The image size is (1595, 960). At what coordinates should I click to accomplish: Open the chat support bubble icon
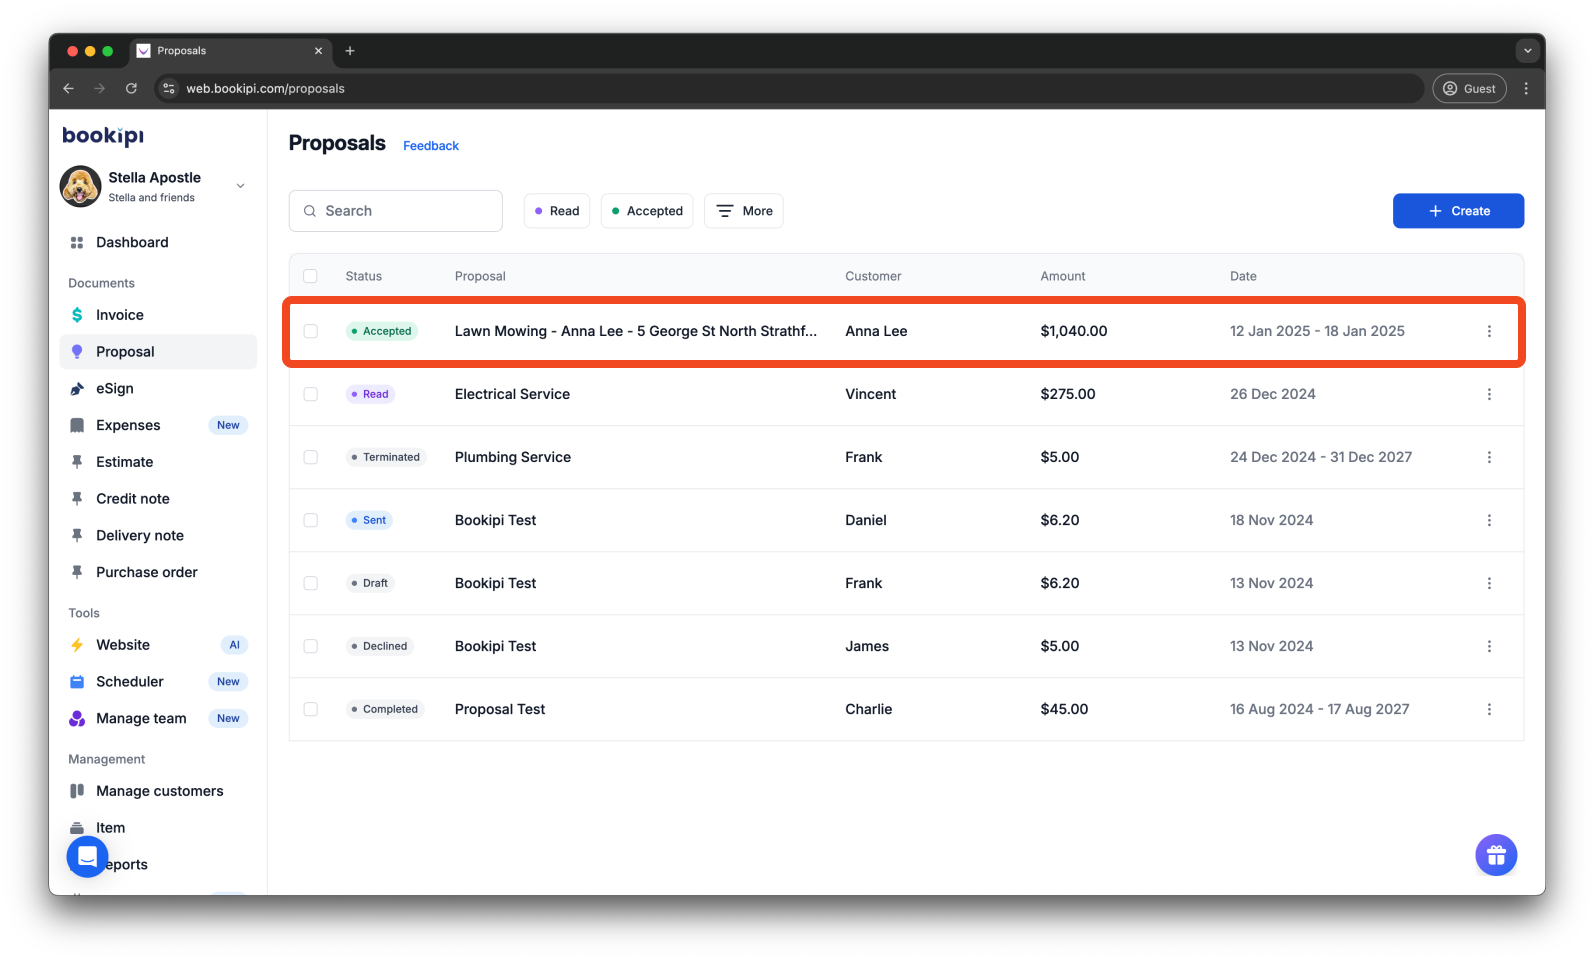(x=87, y=857)
